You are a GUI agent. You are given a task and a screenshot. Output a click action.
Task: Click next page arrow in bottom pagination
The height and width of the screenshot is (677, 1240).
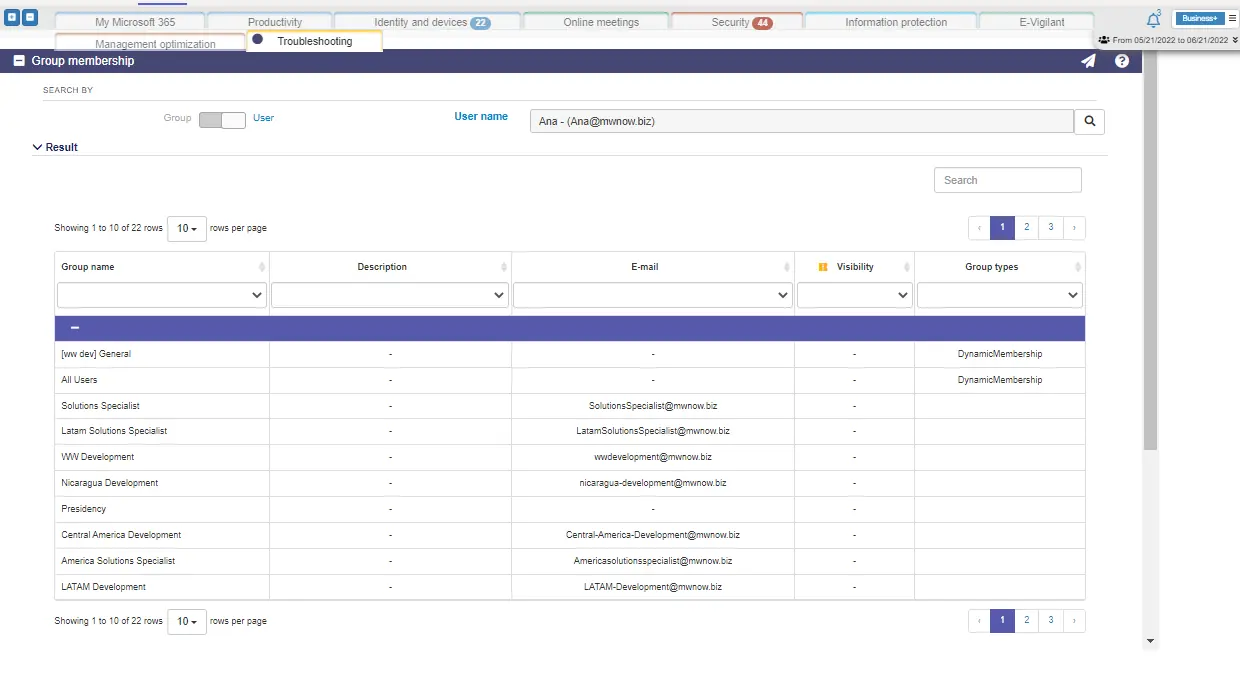1074,621
